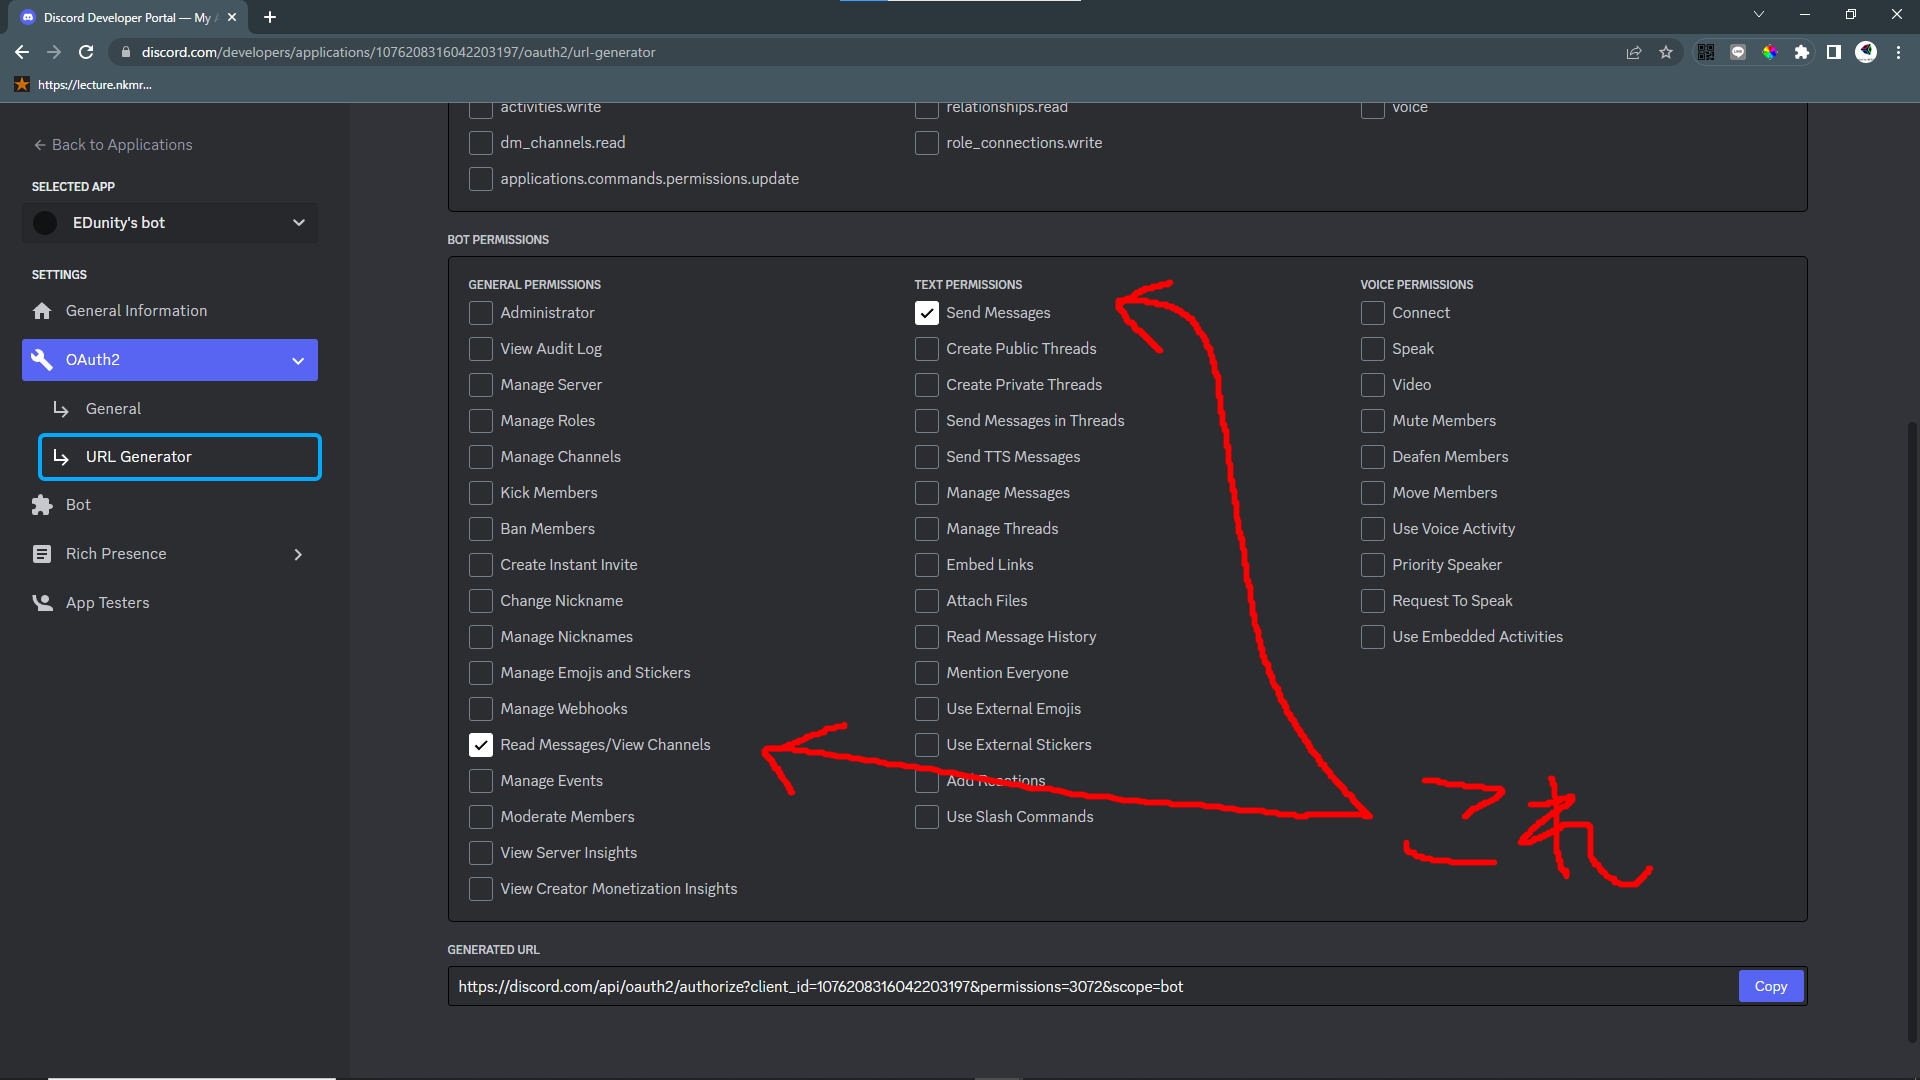1920x1080 pixels.
Task: Open the General OAuth2 sub-item
Action: [113, 409]
